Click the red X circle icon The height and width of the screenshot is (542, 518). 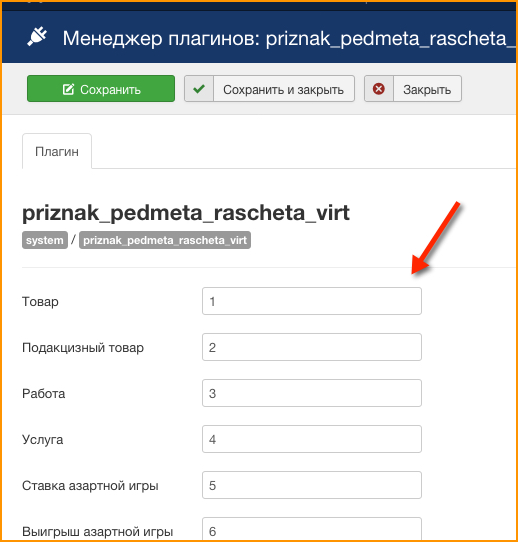click(379, 89)
